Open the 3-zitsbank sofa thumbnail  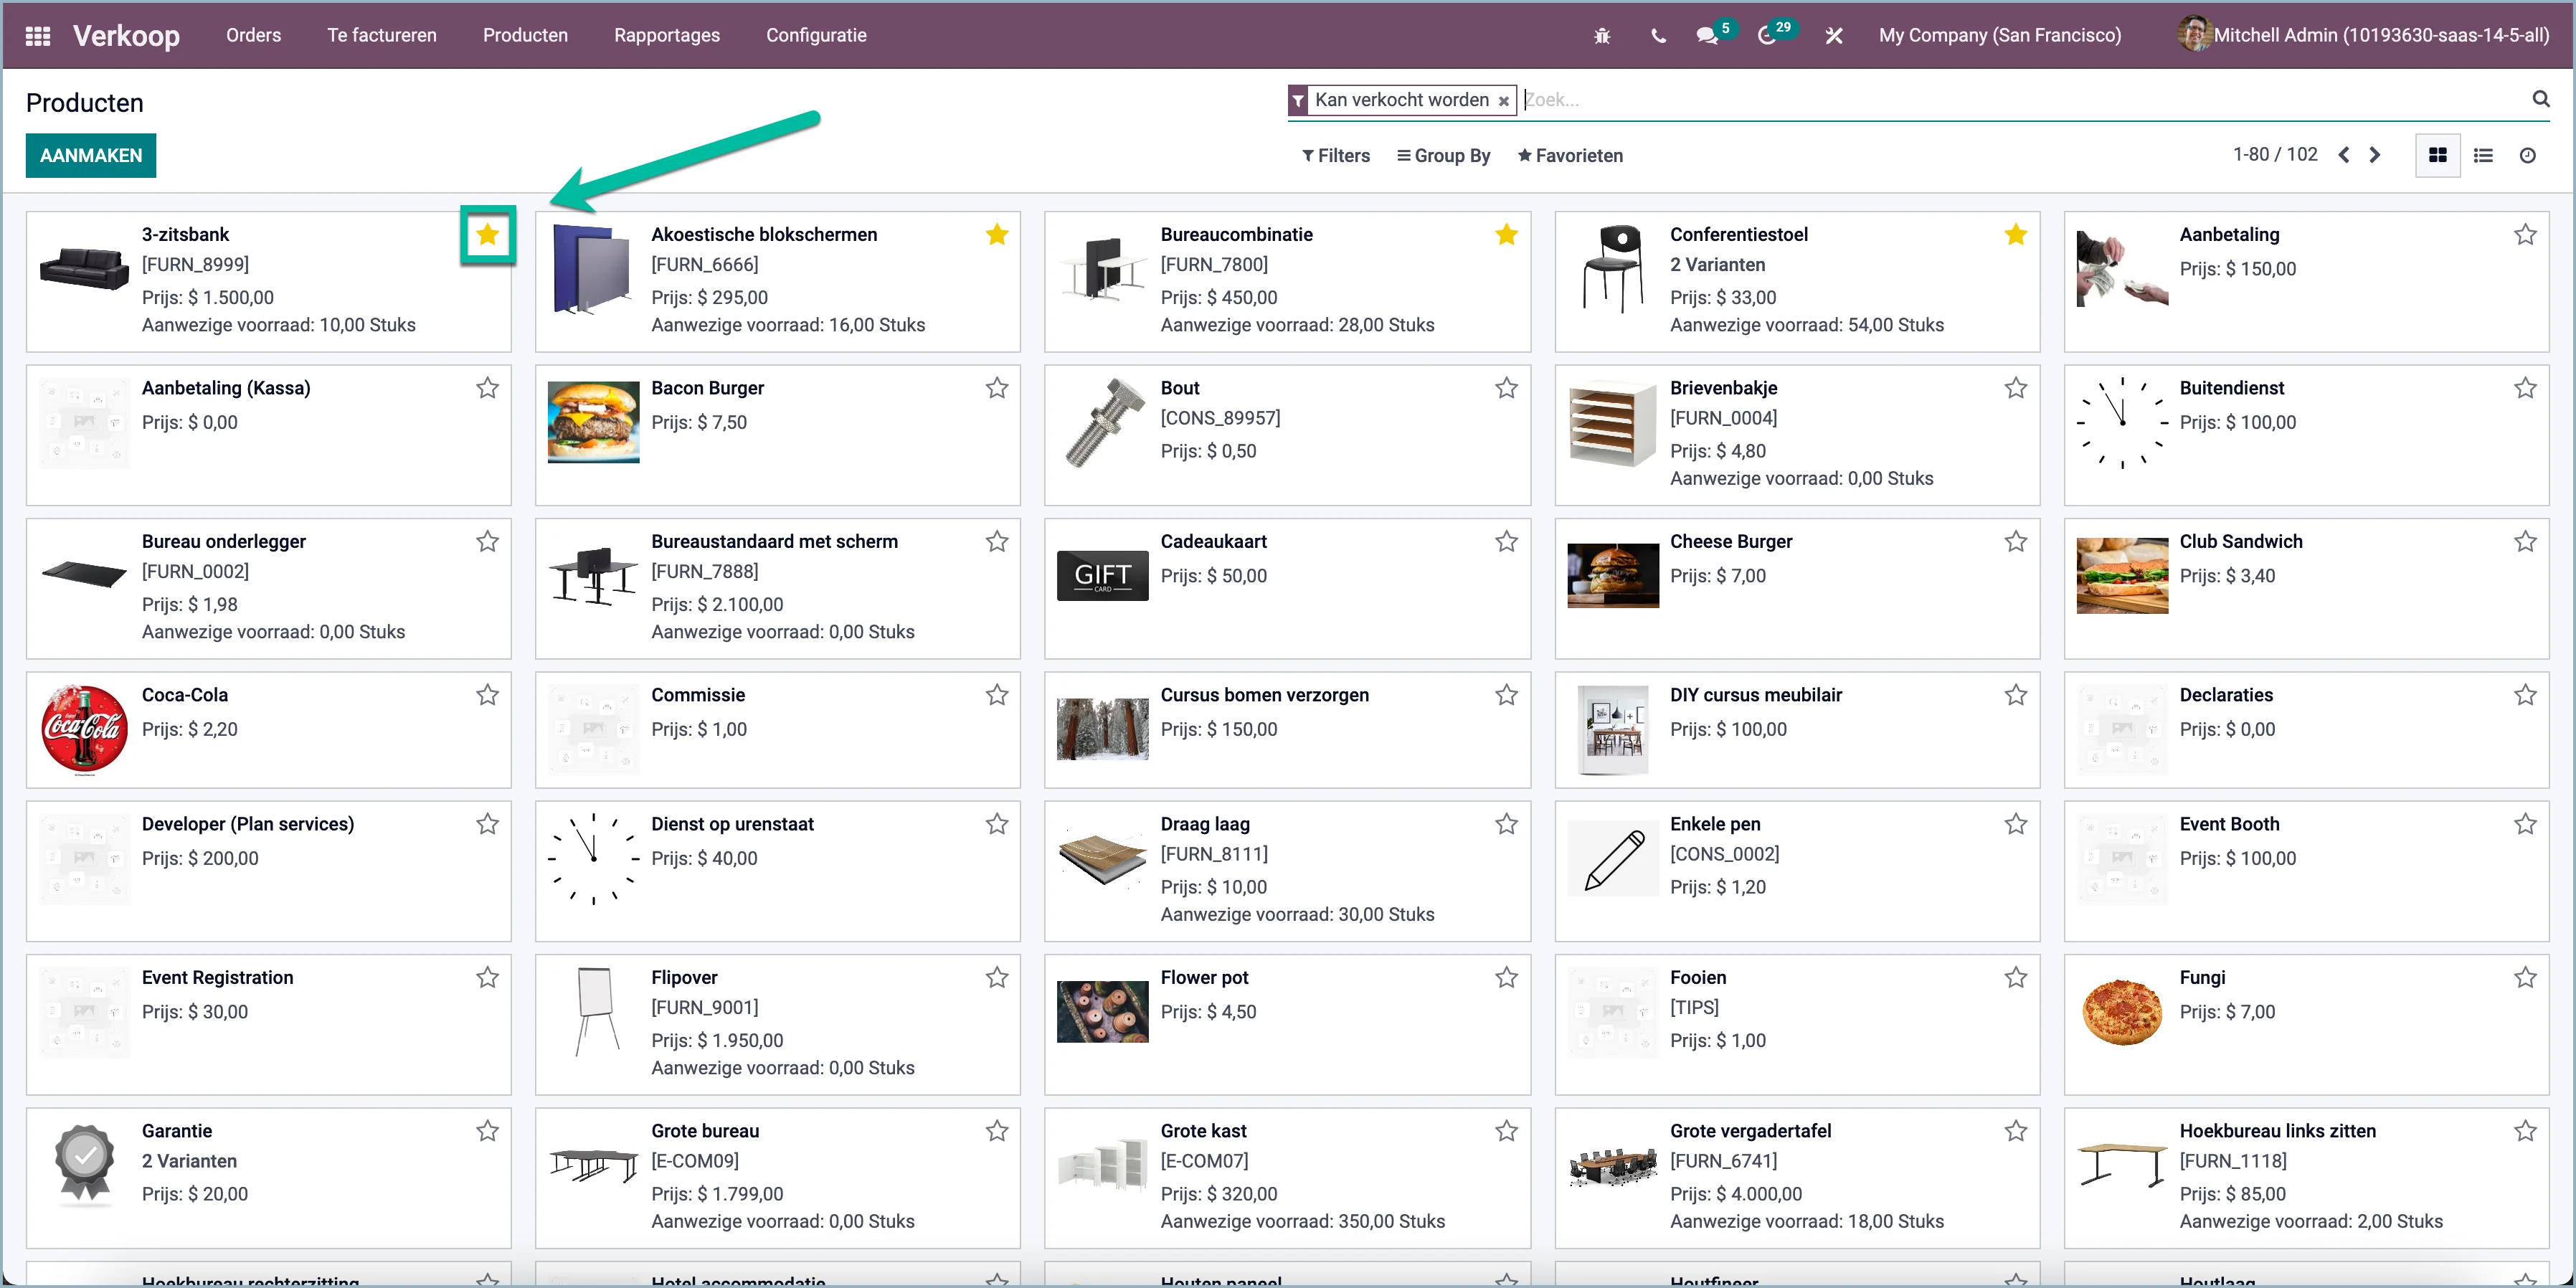(x=84, y=269)
